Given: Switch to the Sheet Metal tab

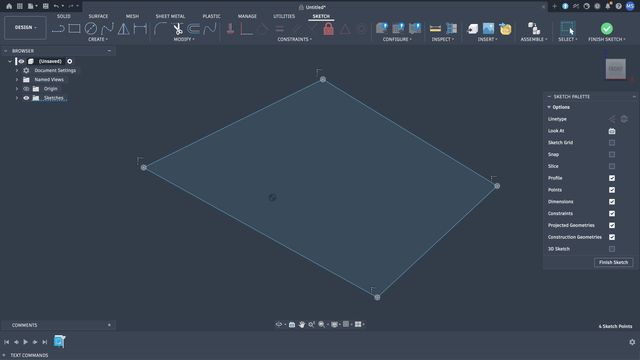Looking at the screenshot, I should point(170,16).
